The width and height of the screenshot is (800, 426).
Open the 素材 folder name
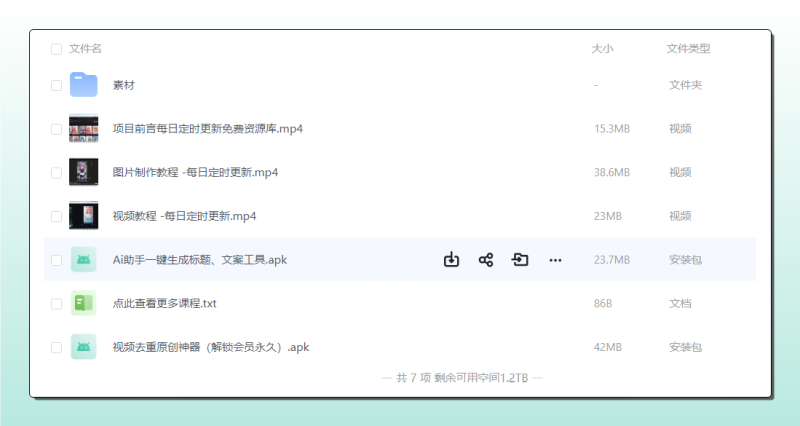pos(123,85)
